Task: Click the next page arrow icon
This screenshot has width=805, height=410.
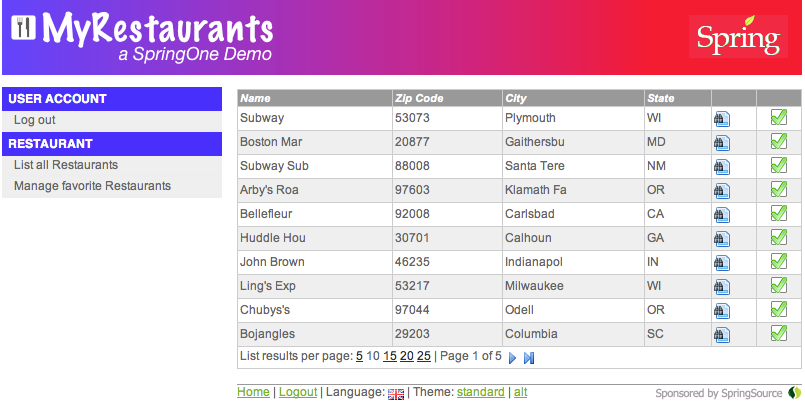Action: 513,357
